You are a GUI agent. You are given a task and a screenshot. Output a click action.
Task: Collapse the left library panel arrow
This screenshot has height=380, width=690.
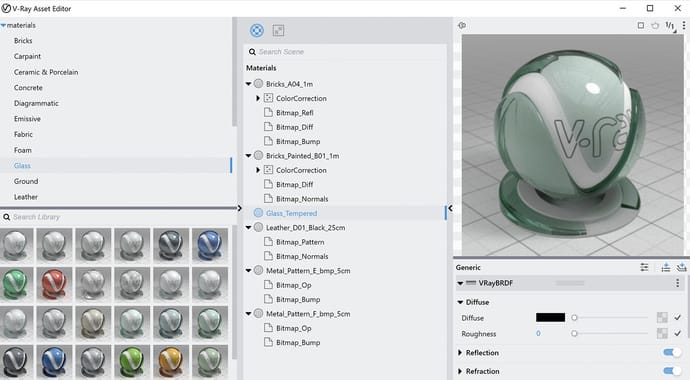pyautogui.click(x=239, y=208)
